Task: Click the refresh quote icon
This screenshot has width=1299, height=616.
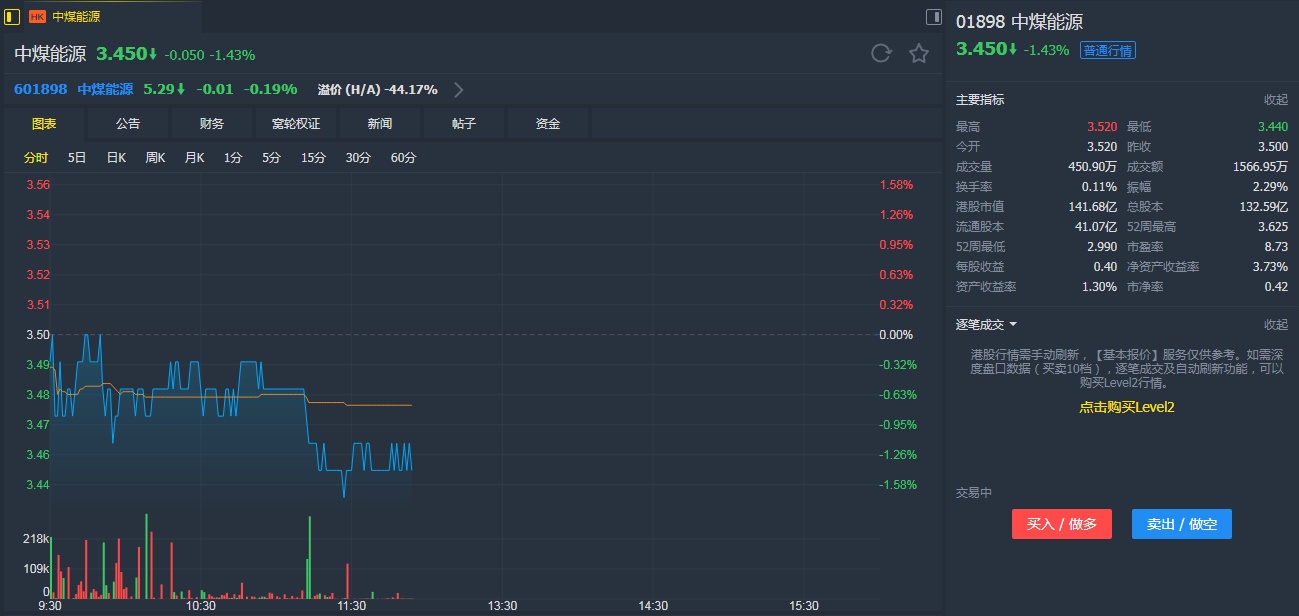Action: [x=881, y=54]
